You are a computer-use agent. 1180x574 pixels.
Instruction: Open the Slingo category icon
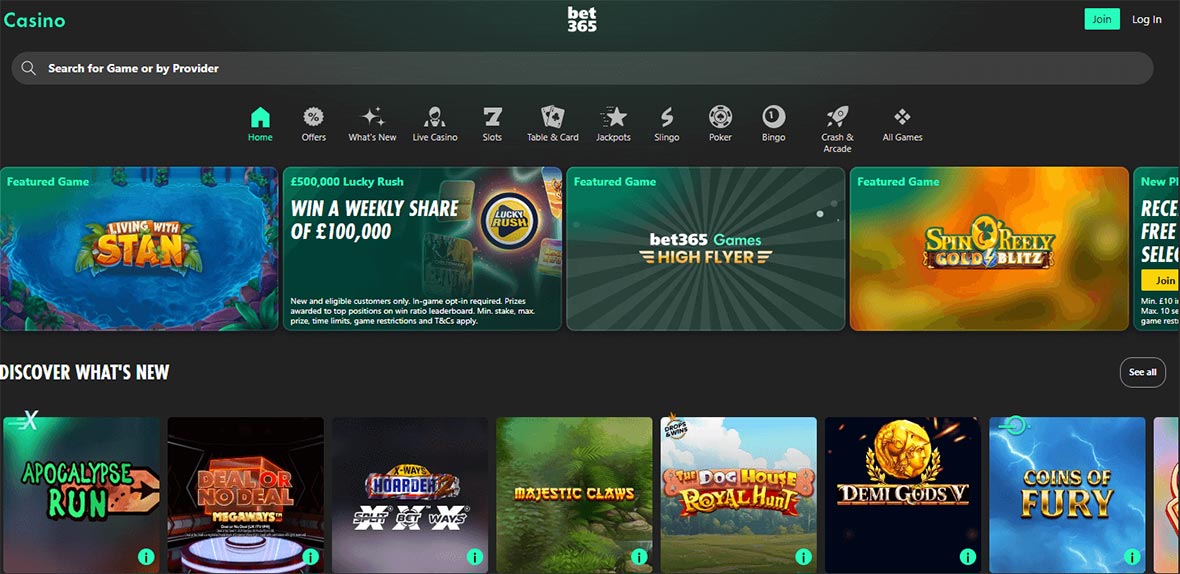(667, 117)
